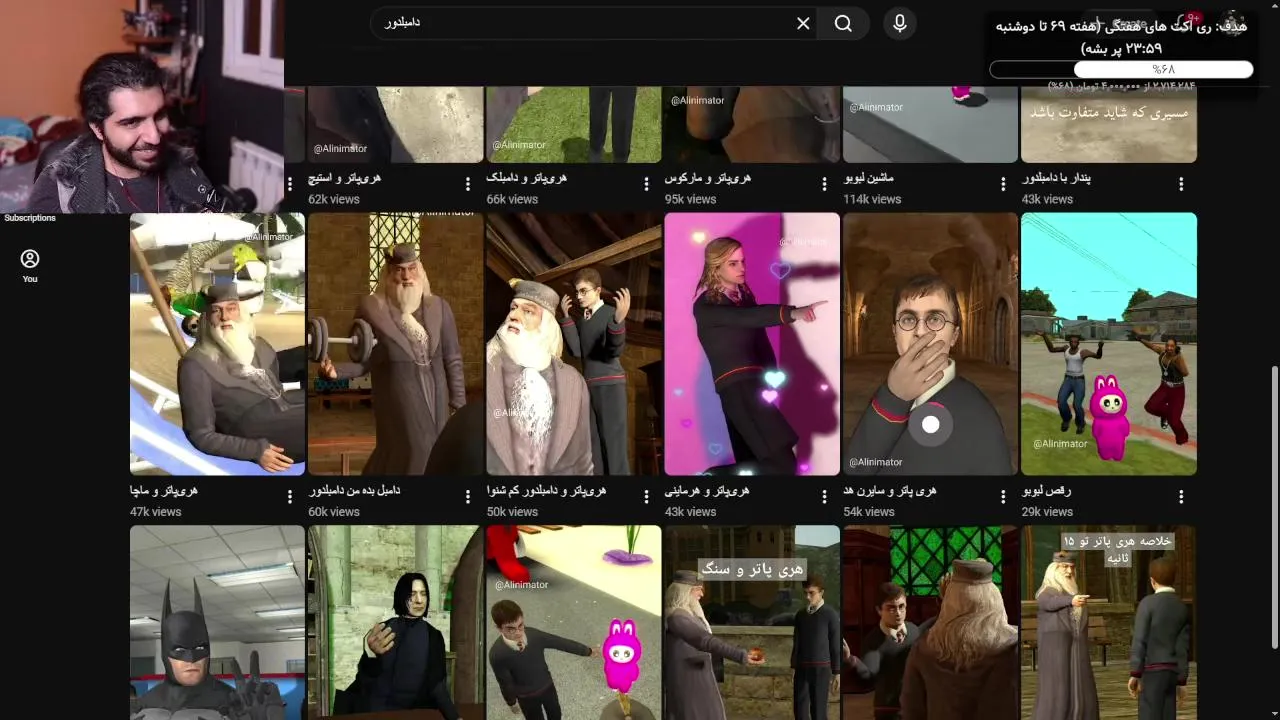The width and height of the screenshot is (1280, 720).
Task: Click the 66k views text
Action: pos(512,199)
